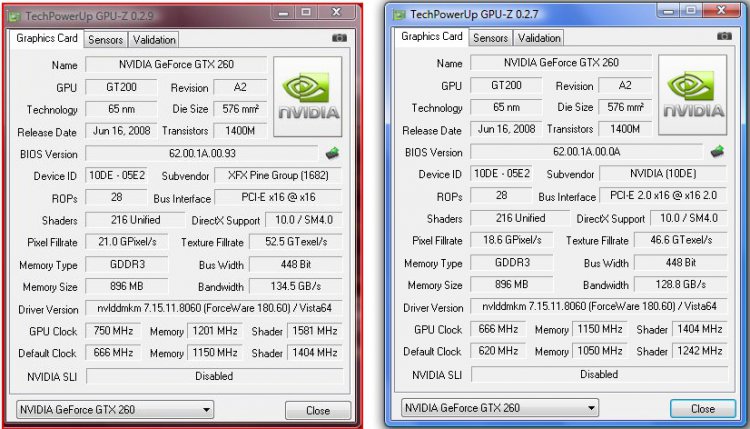The image size is (750, 429).
Task: Click Subvendor field NVIDIA (10DE)
Action: click(x=663, y=174)
